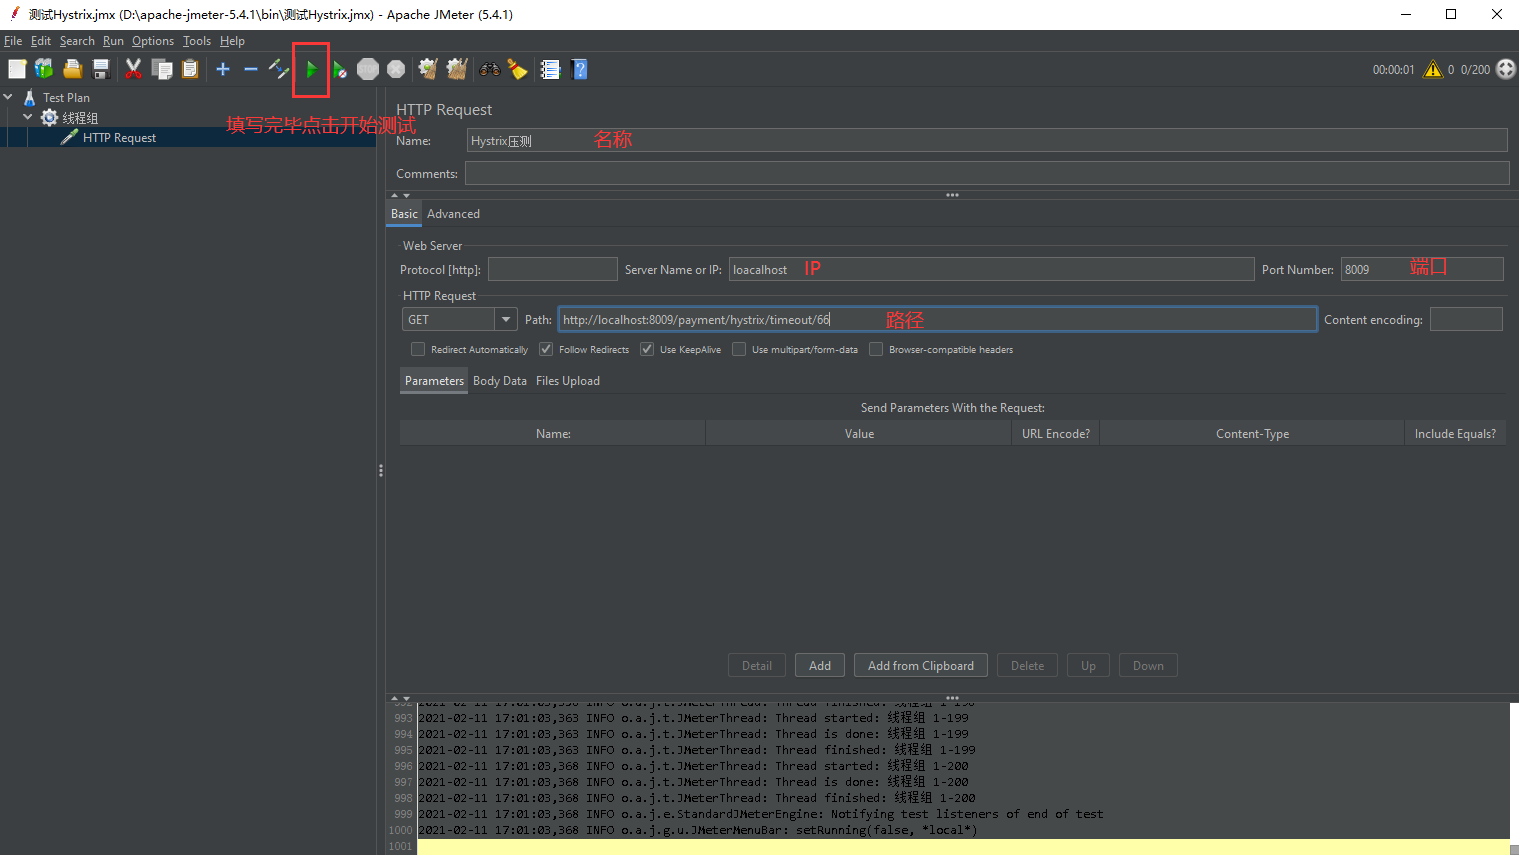Toggle Redirect Automatically checkbox

pyautogui.click(x=418, y=349)
